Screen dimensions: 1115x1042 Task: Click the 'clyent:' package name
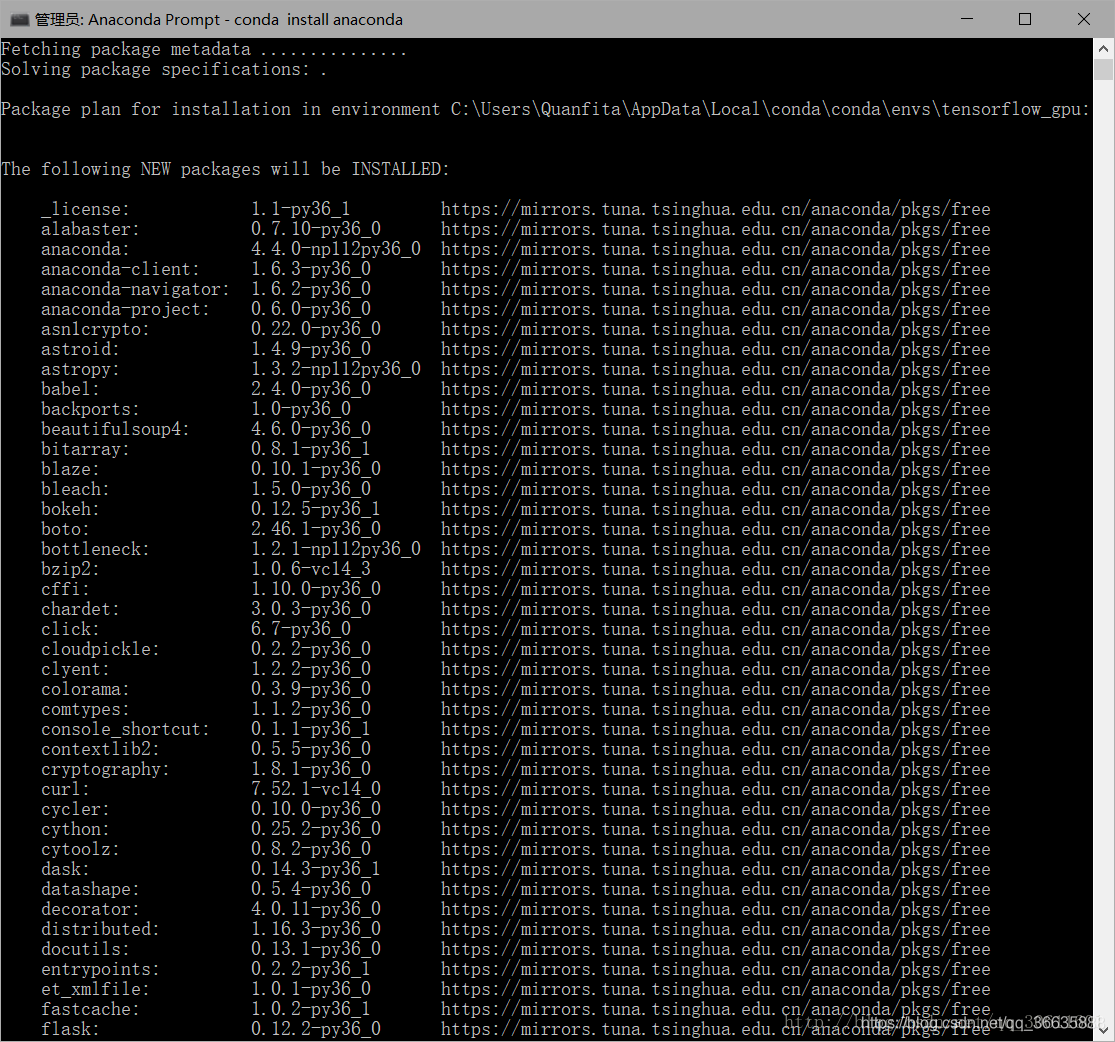(75, 669)
